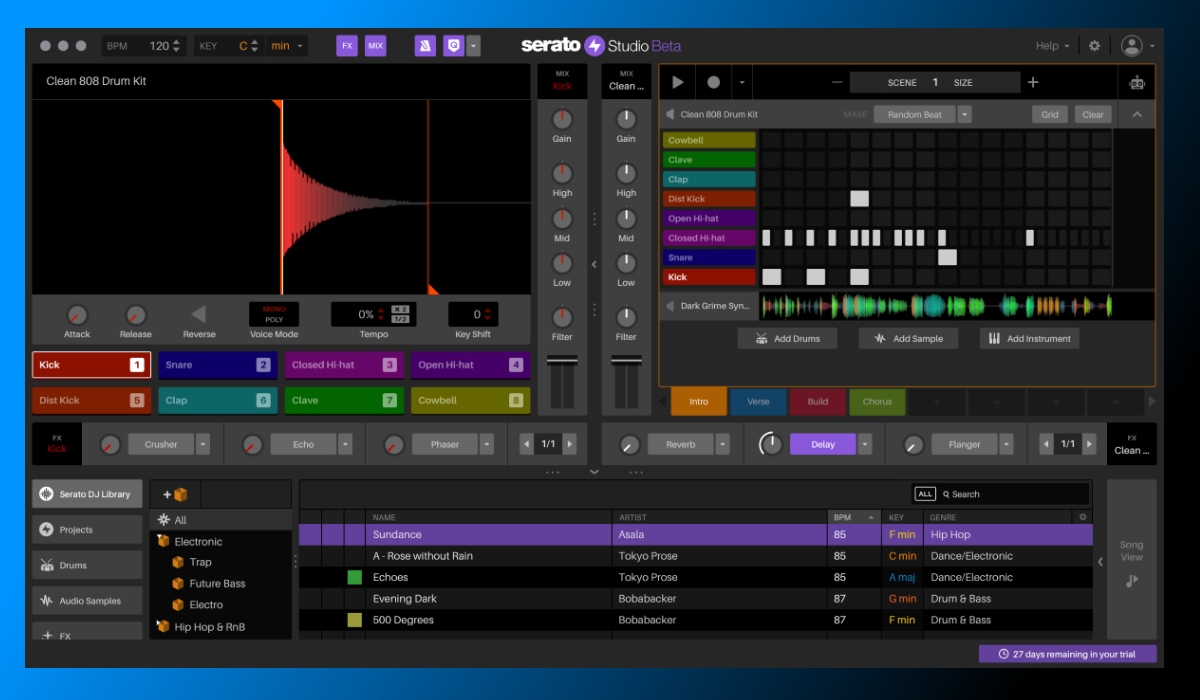Open the Random Beat dropdown arrow
This screenshot has width=1200, height=700.
point(964,115)
